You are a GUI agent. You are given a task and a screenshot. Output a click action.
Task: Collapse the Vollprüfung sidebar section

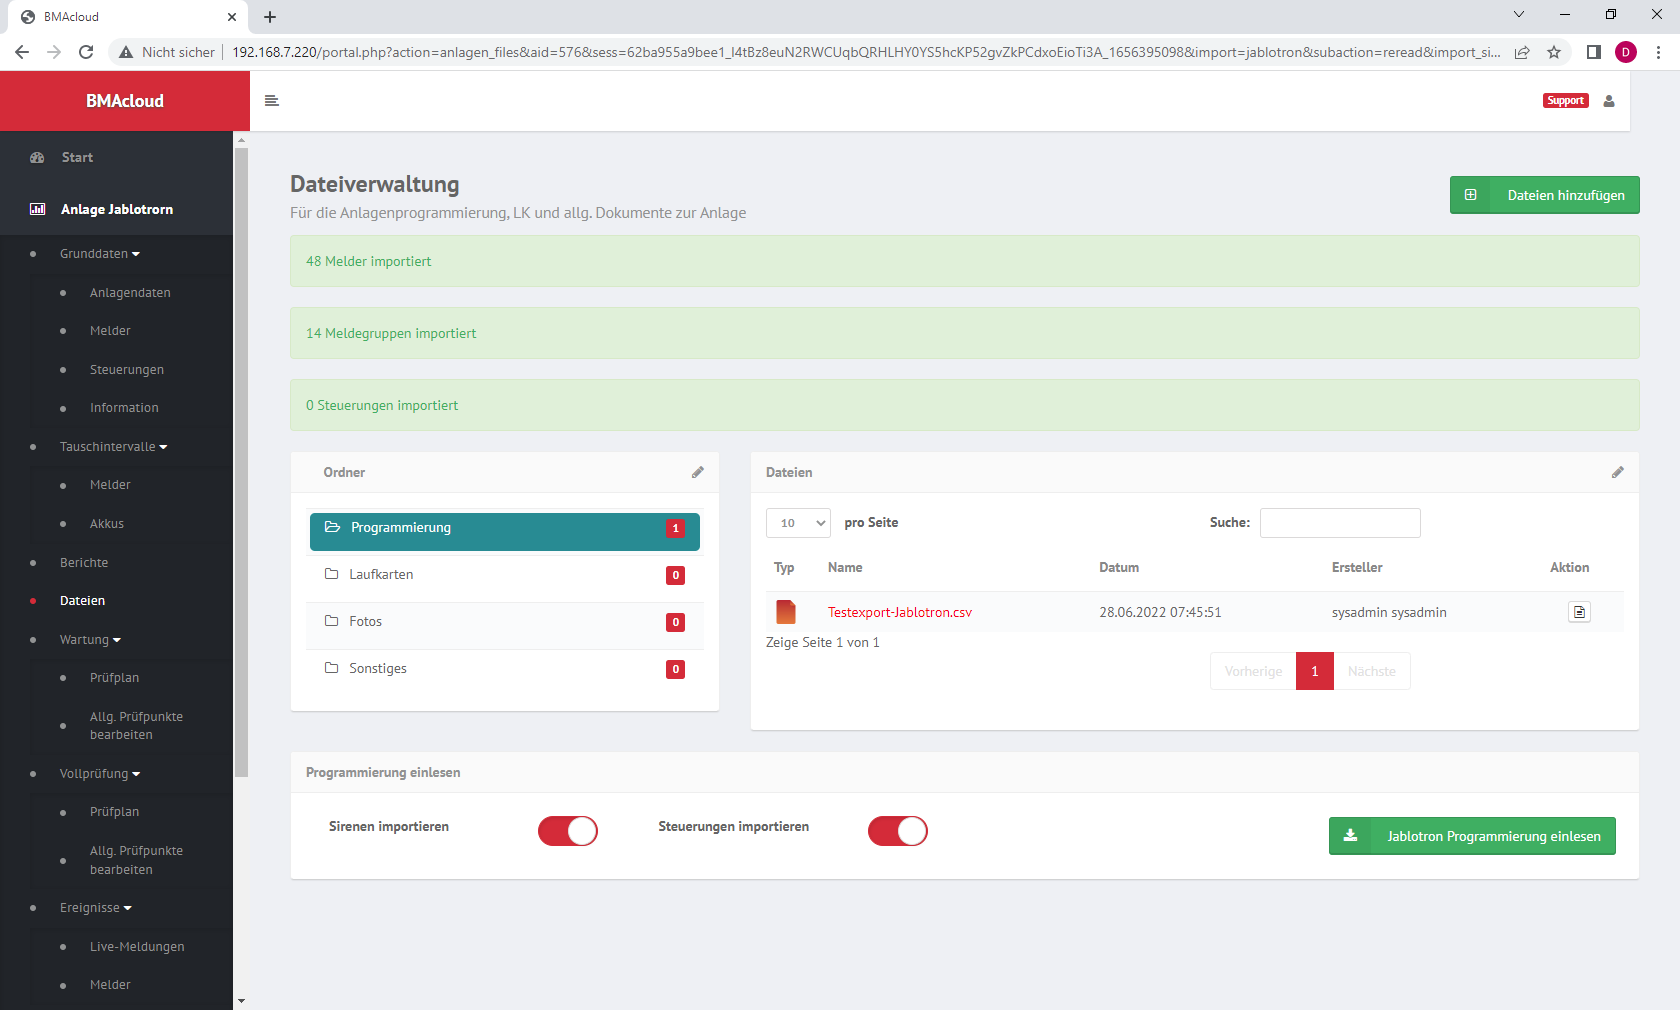[100, 774]
